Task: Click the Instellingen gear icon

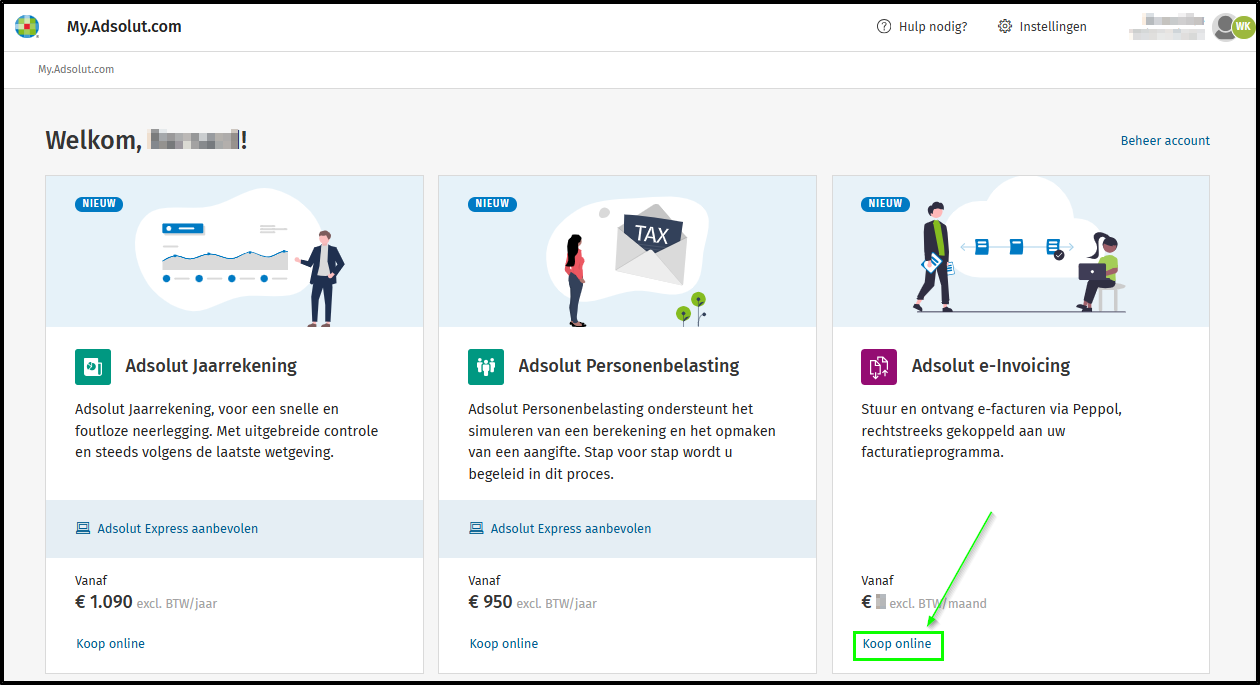Action: pyautogui.click(x=1005, y=27)
